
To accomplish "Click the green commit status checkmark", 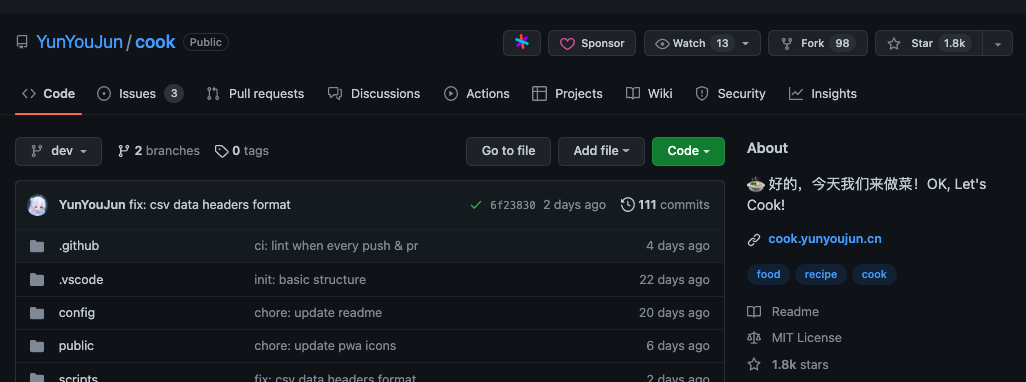I will click(x=476, y=205).
